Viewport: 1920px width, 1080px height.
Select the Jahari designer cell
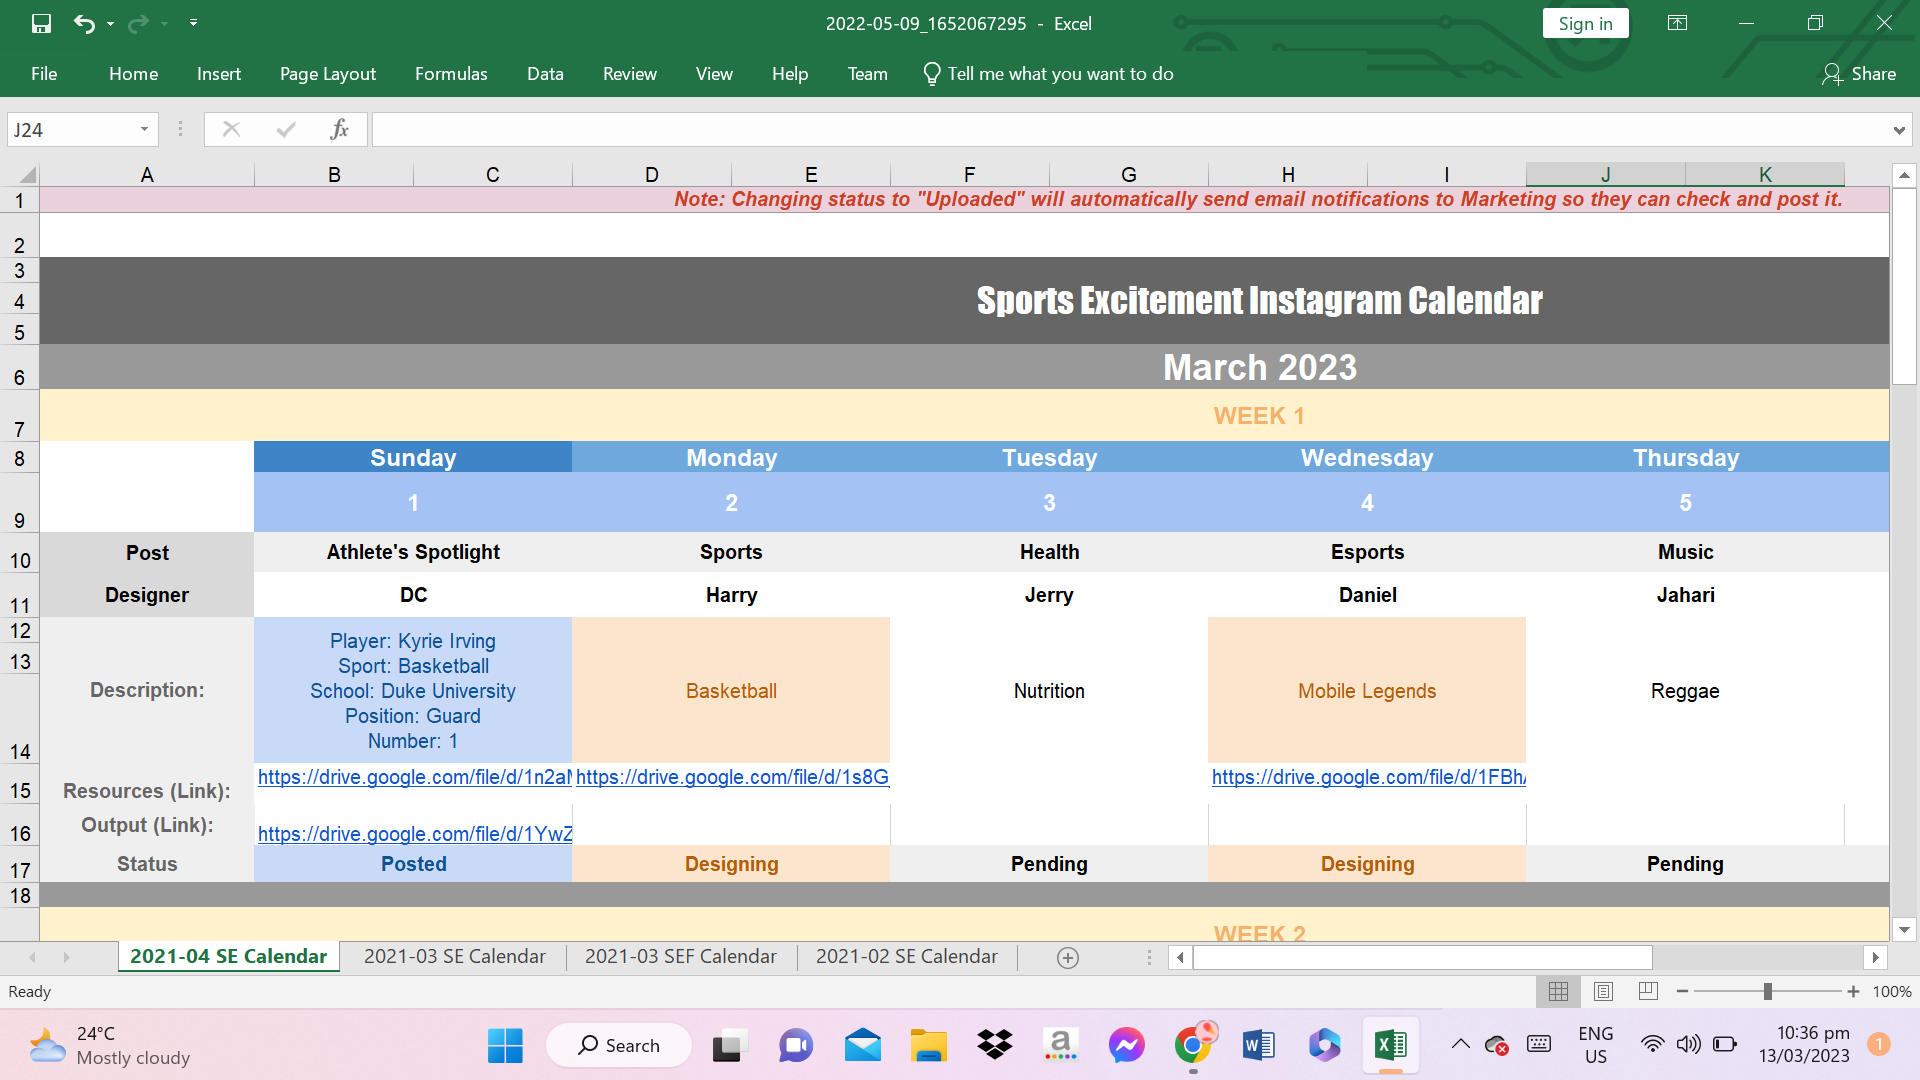[x=1685, y=595]
